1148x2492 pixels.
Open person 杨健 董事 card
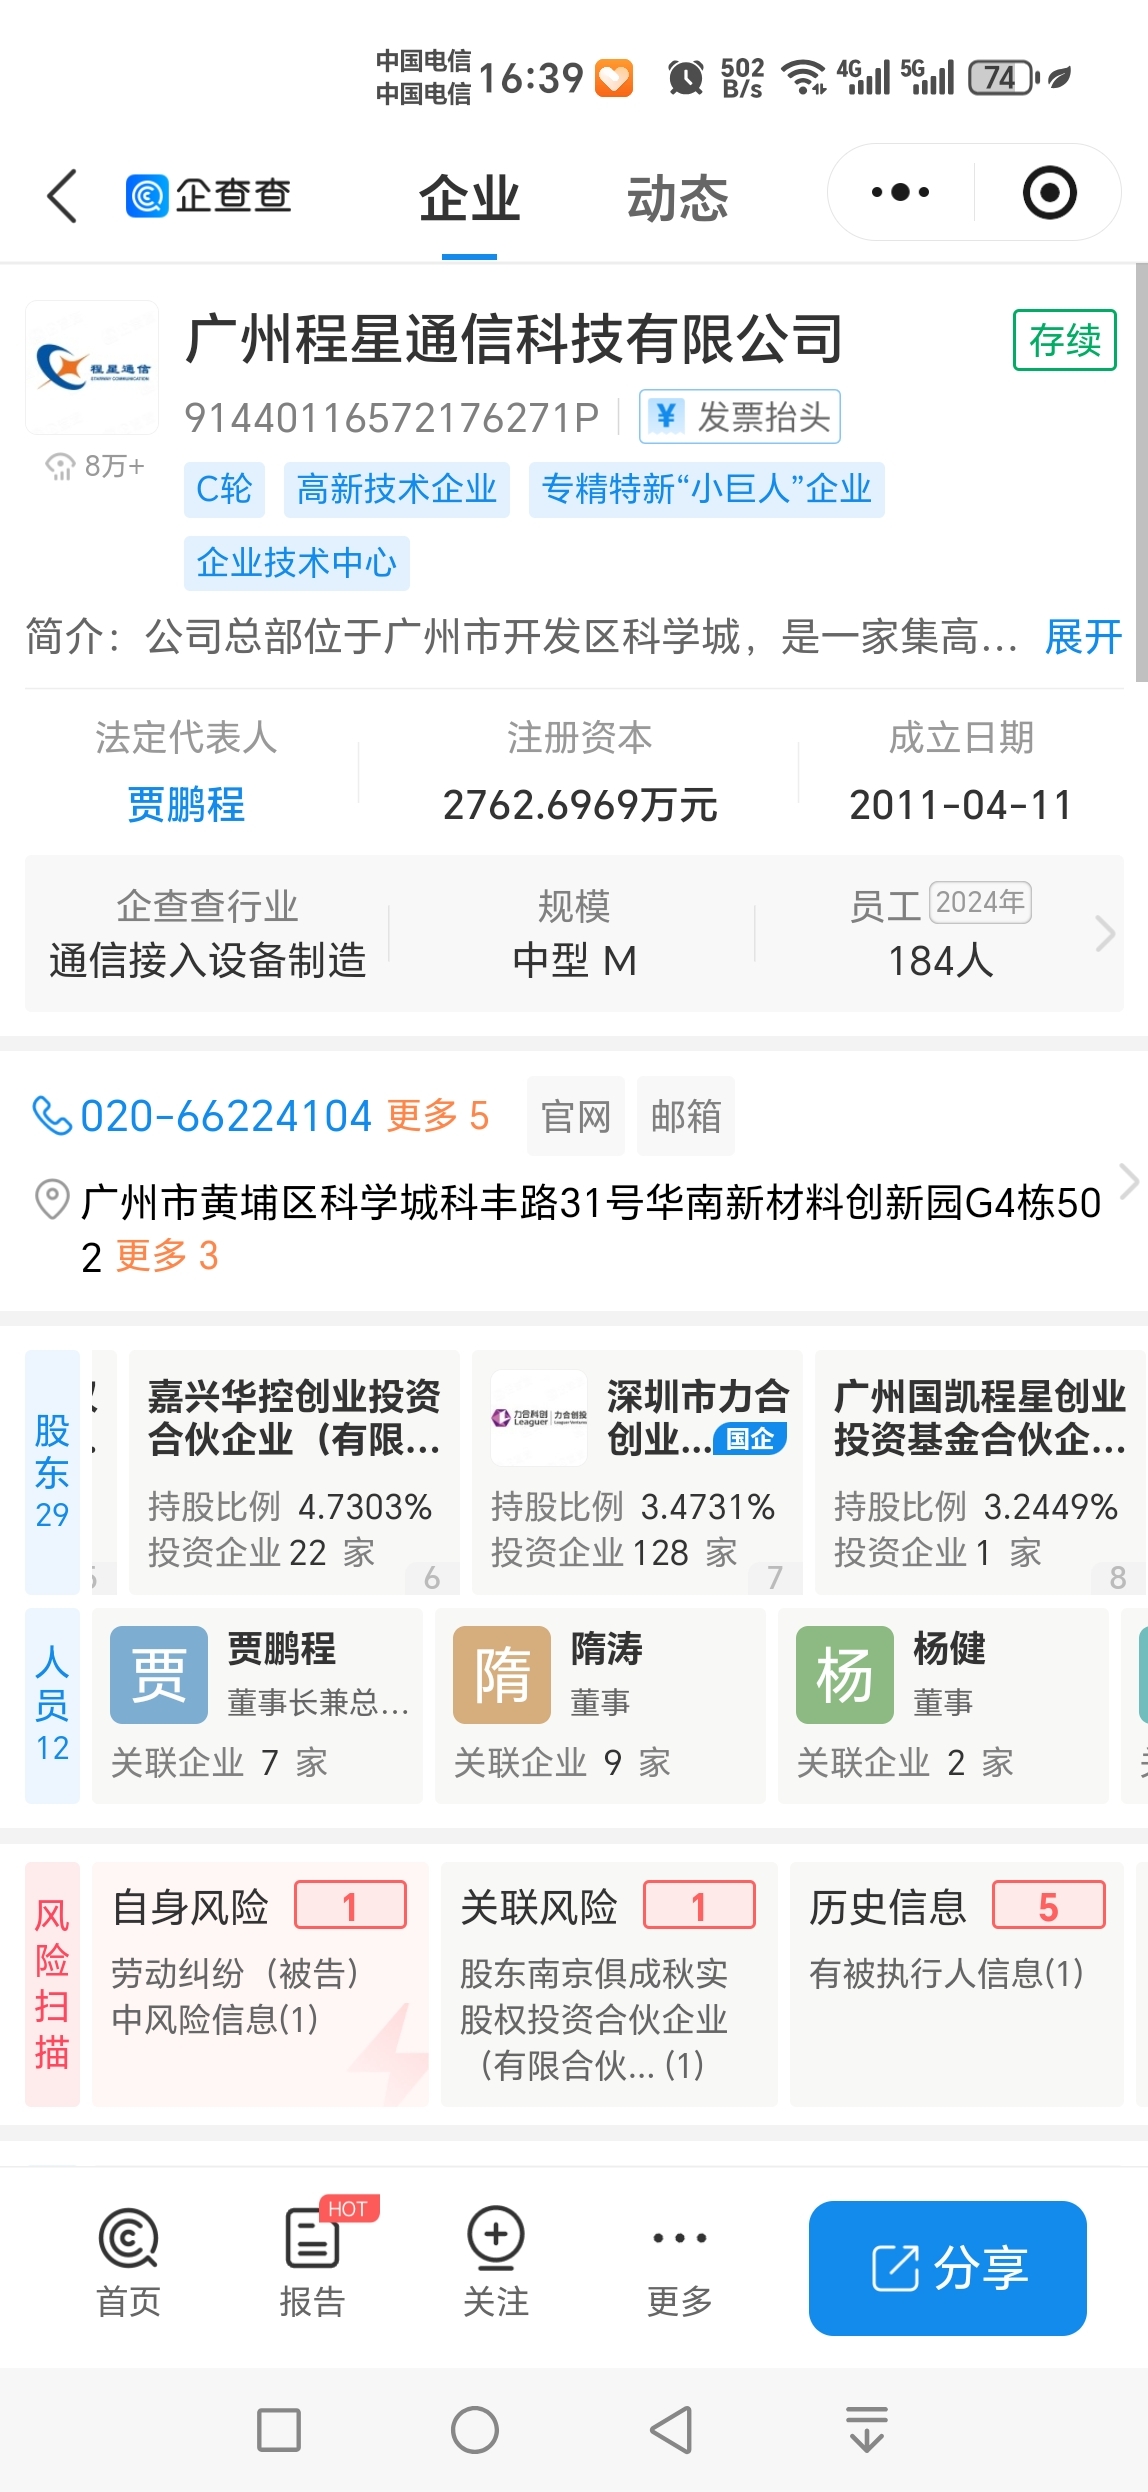[x=943, y=1705]
